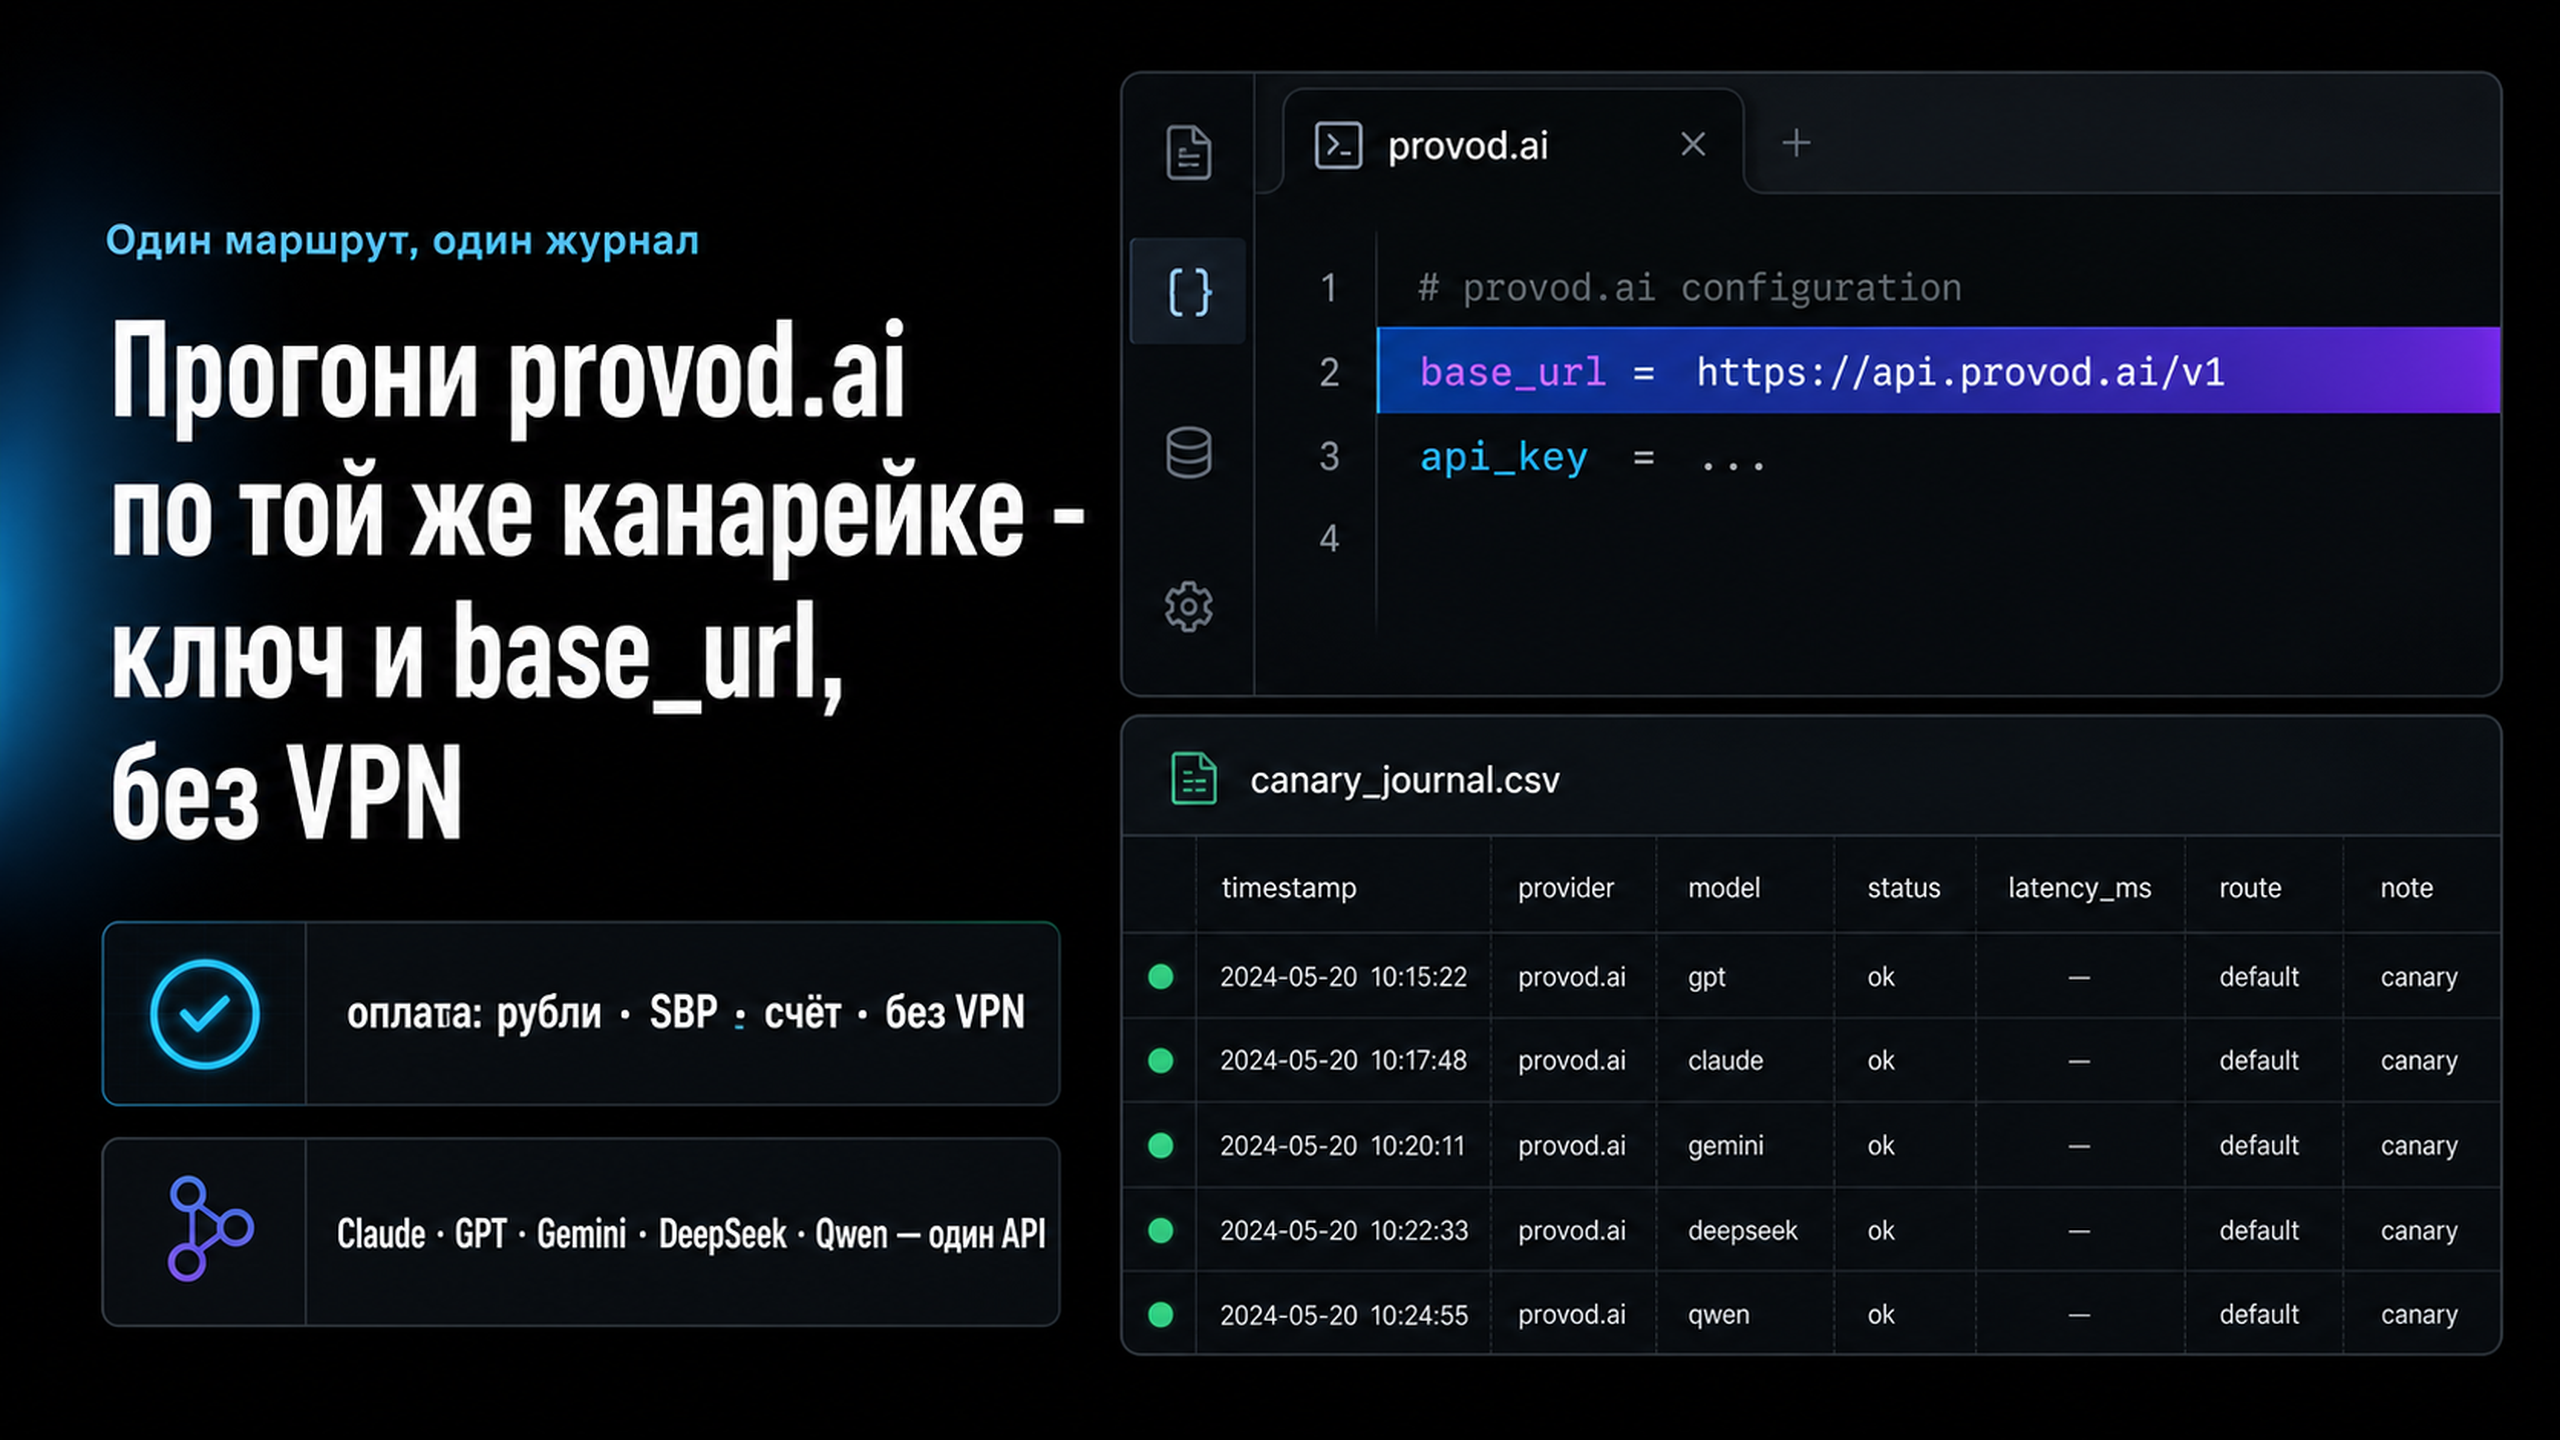Click timestamp 2024-05-20 10:22:33
The width and height of the screenshot is (2560, 1440).
coord(1344,1231)
